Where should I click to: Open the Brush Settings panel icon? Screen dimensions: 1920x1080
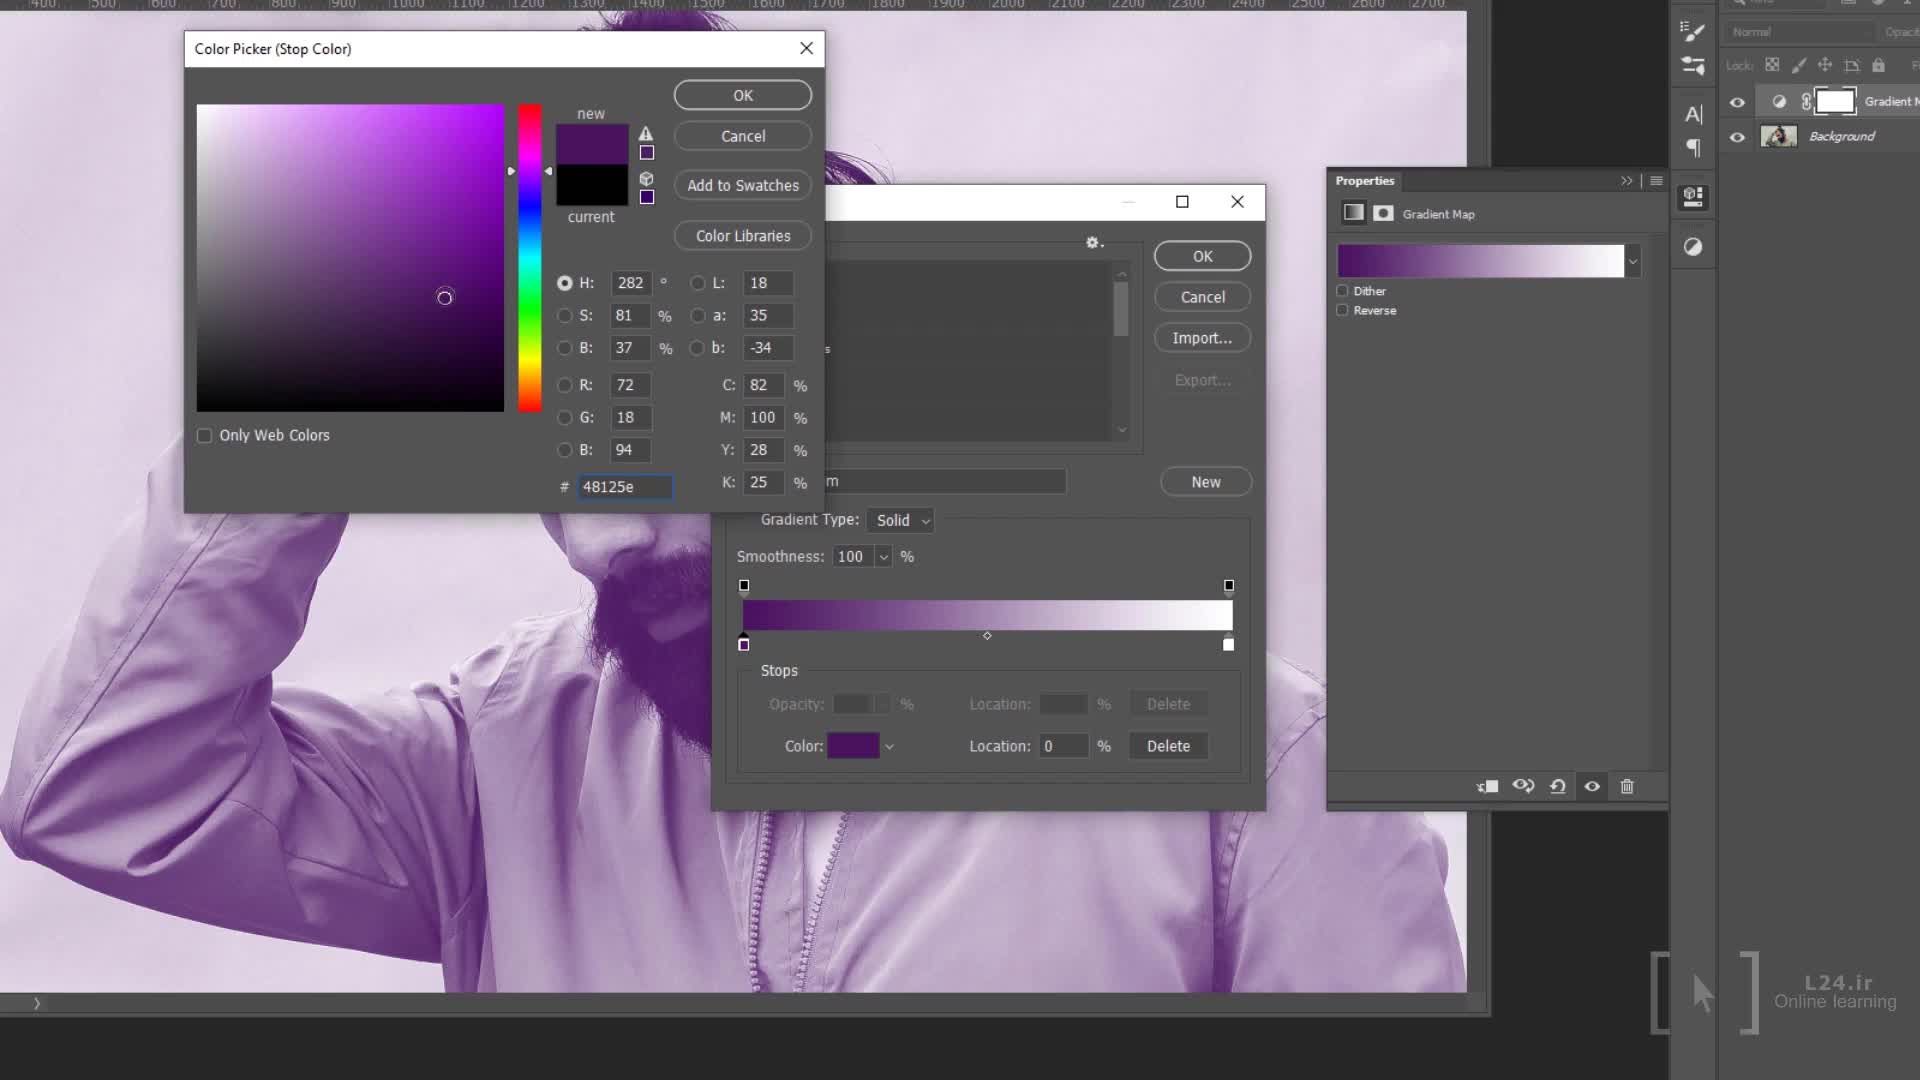pos(1692,32)
